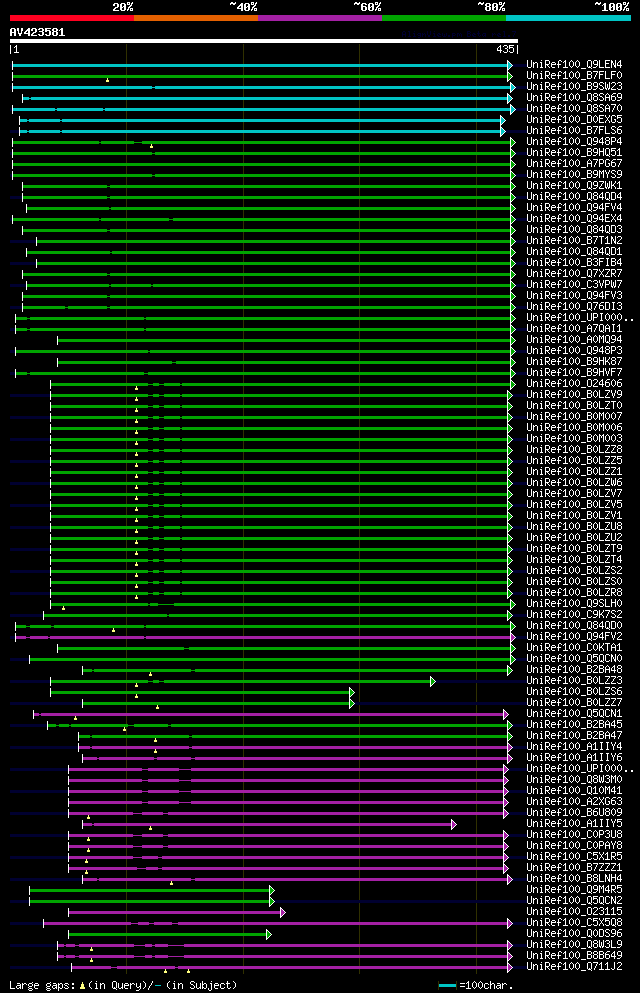Pick the UniRef100_A7QAI1 label
The height and width of the screenshot is (993, 640).
[x=574, y=329]
